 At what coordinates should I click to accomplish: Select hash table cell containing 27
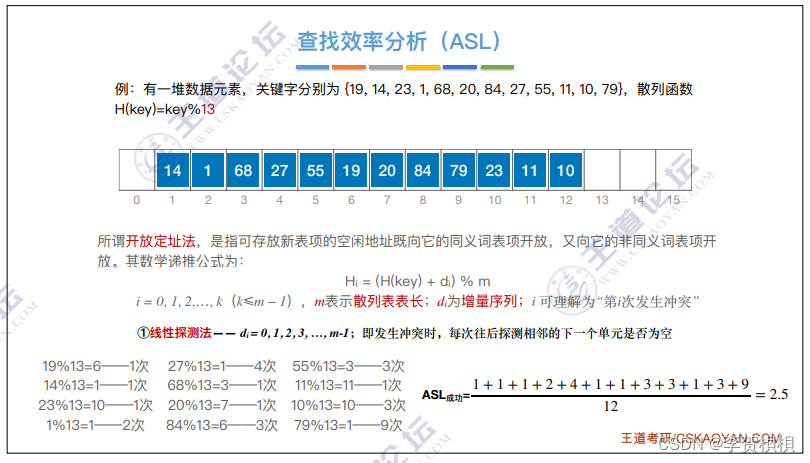(279, 170)
